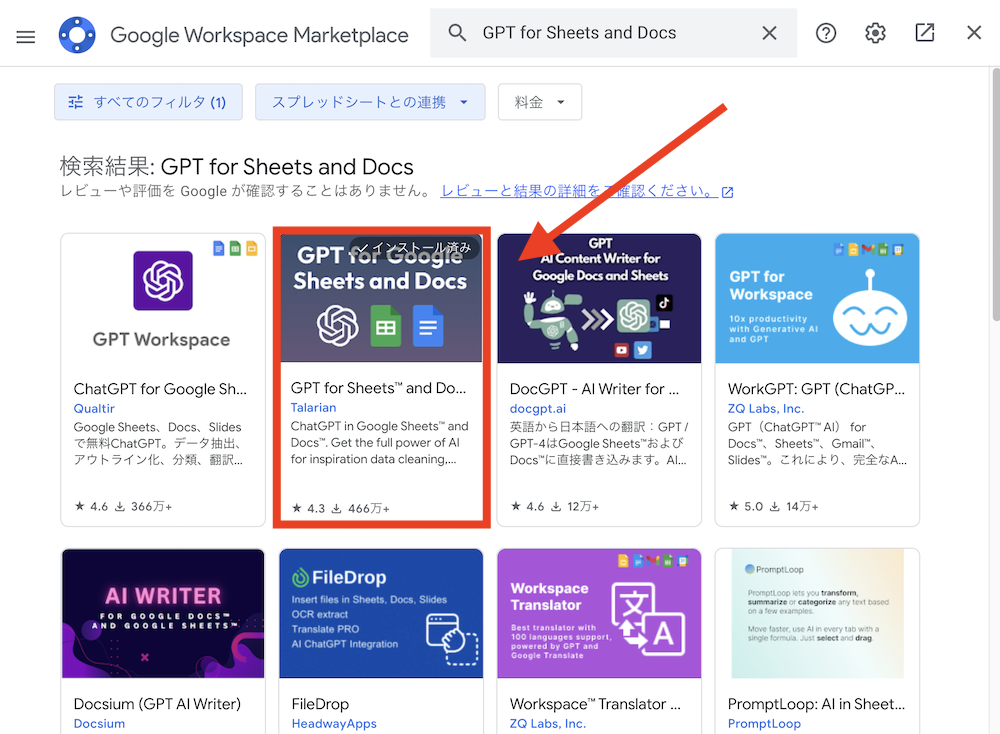Click インストール済み installed badge
This screenshot has width=1000, height=734.
[413, 247]
